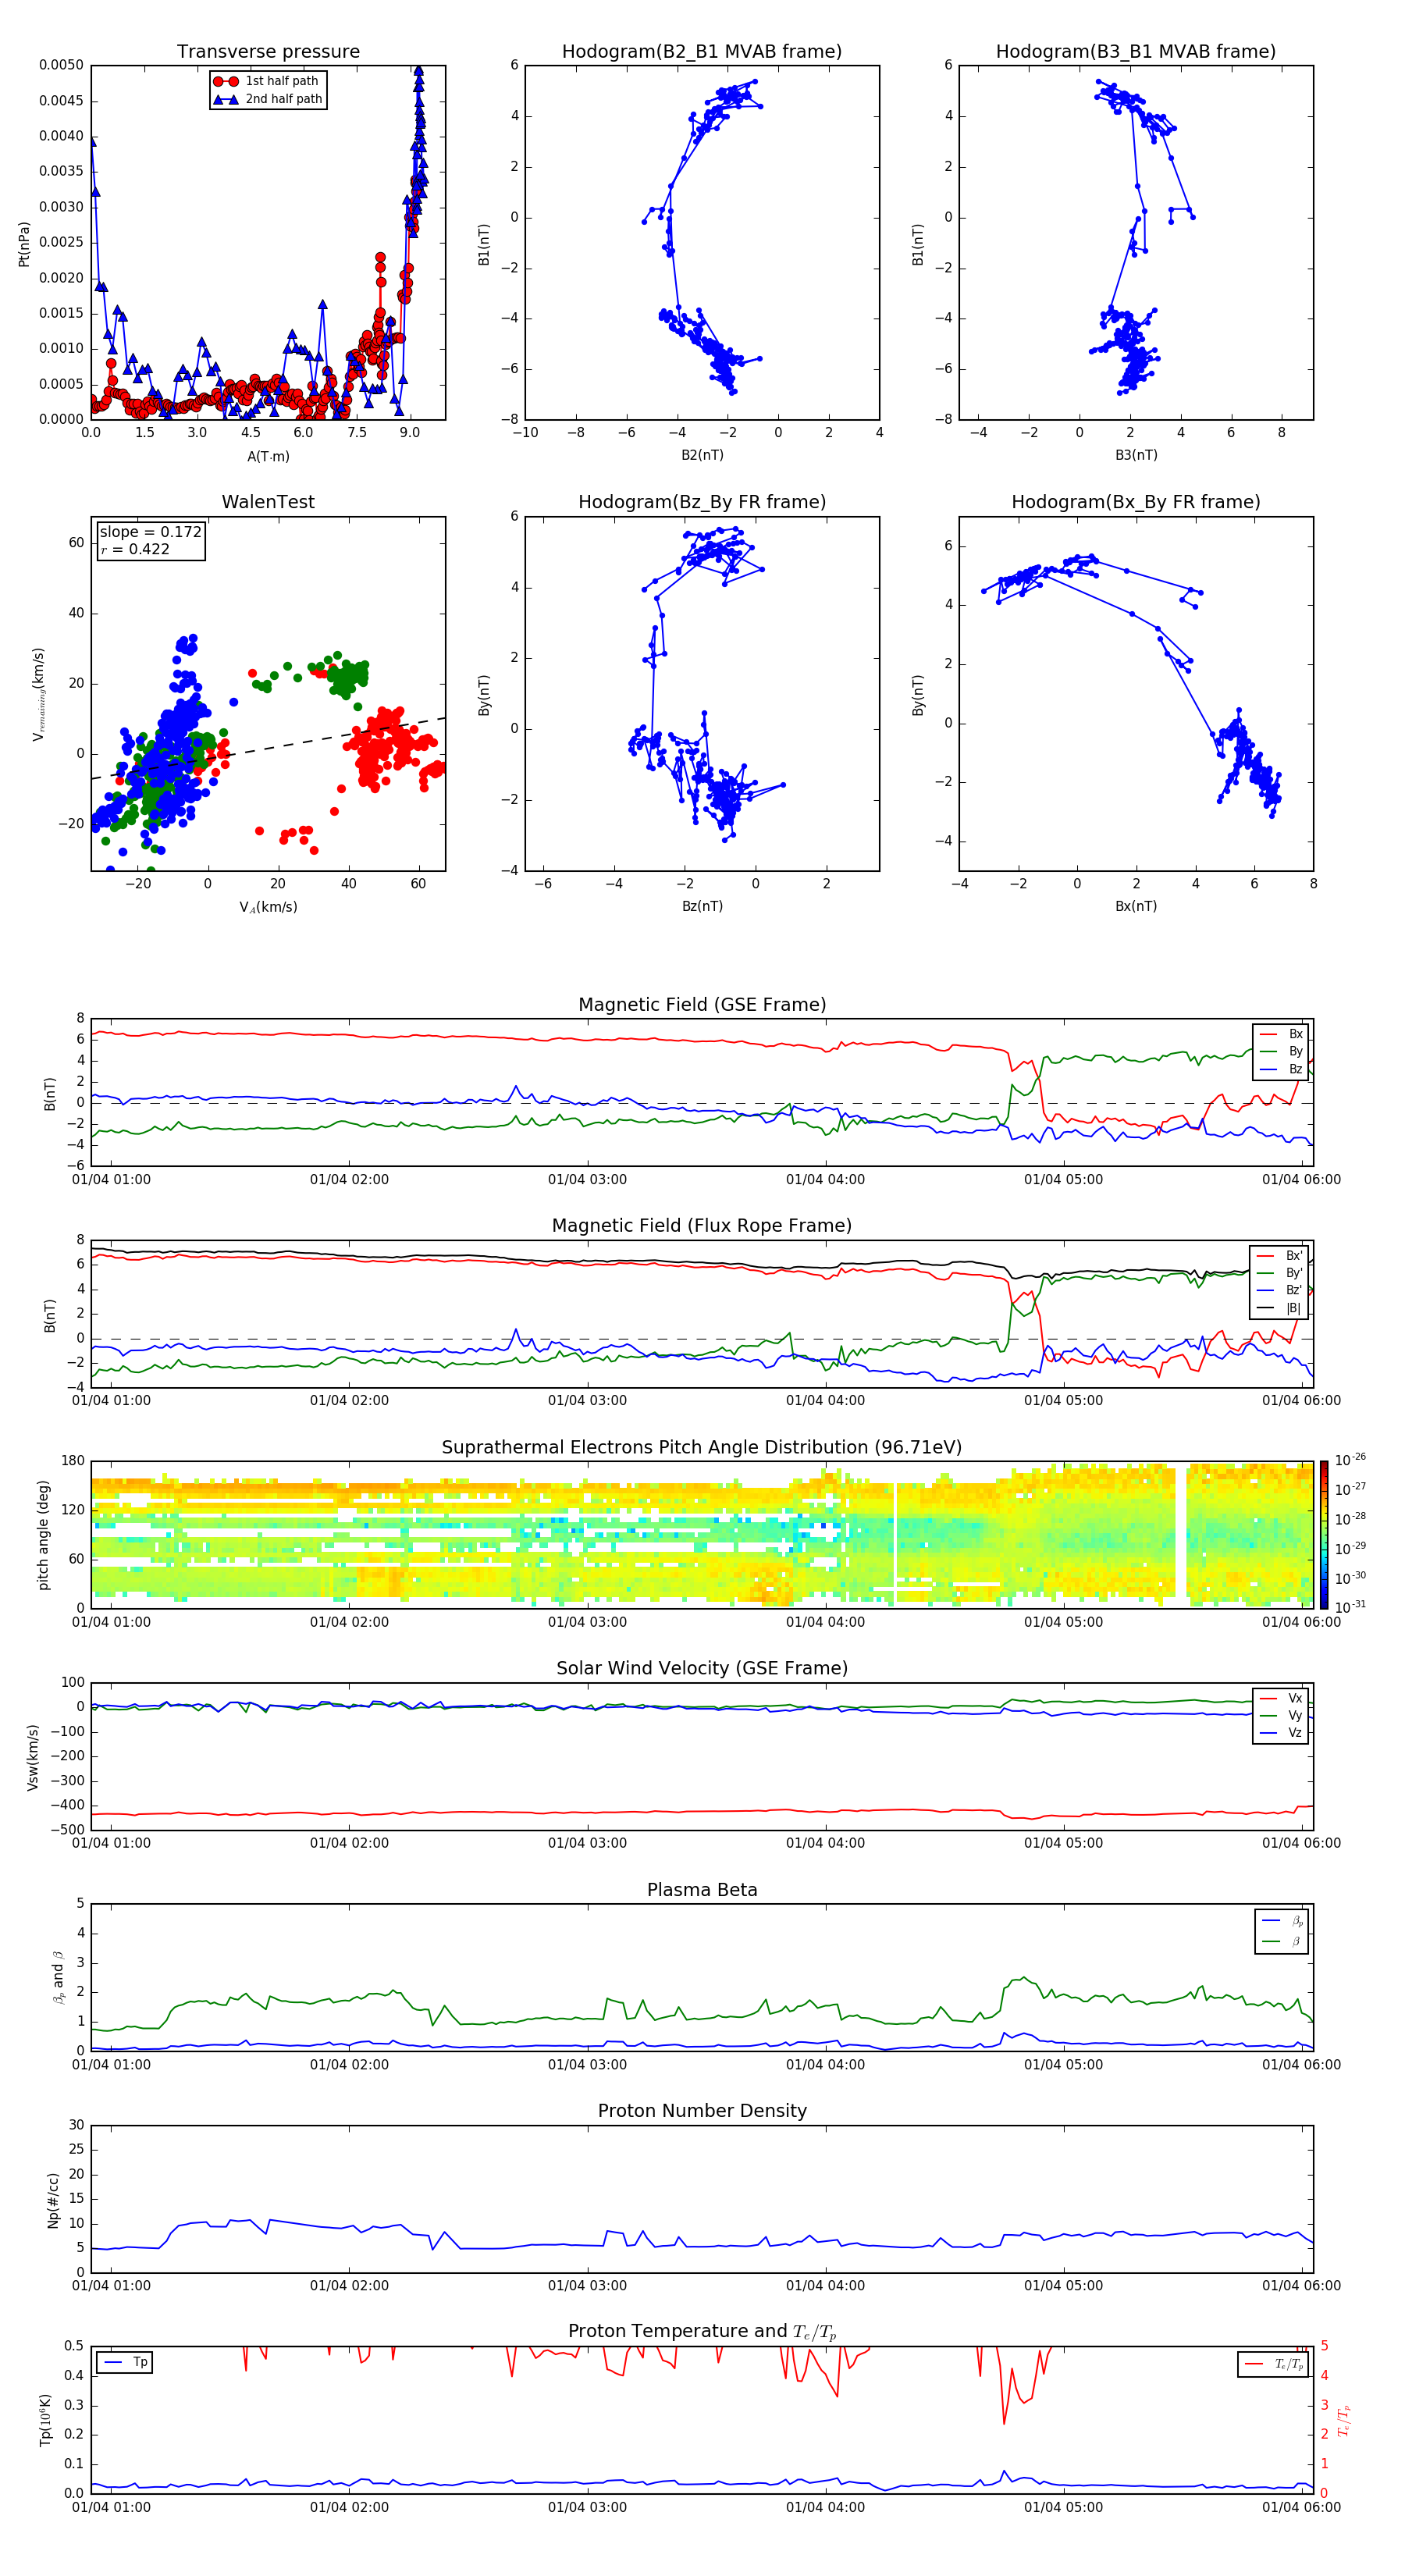The height and width of the screenshot is (2576, 1405).
Task: Click the 'V_remaining(km/s)' y-axis label
Action: pos(39,694)
